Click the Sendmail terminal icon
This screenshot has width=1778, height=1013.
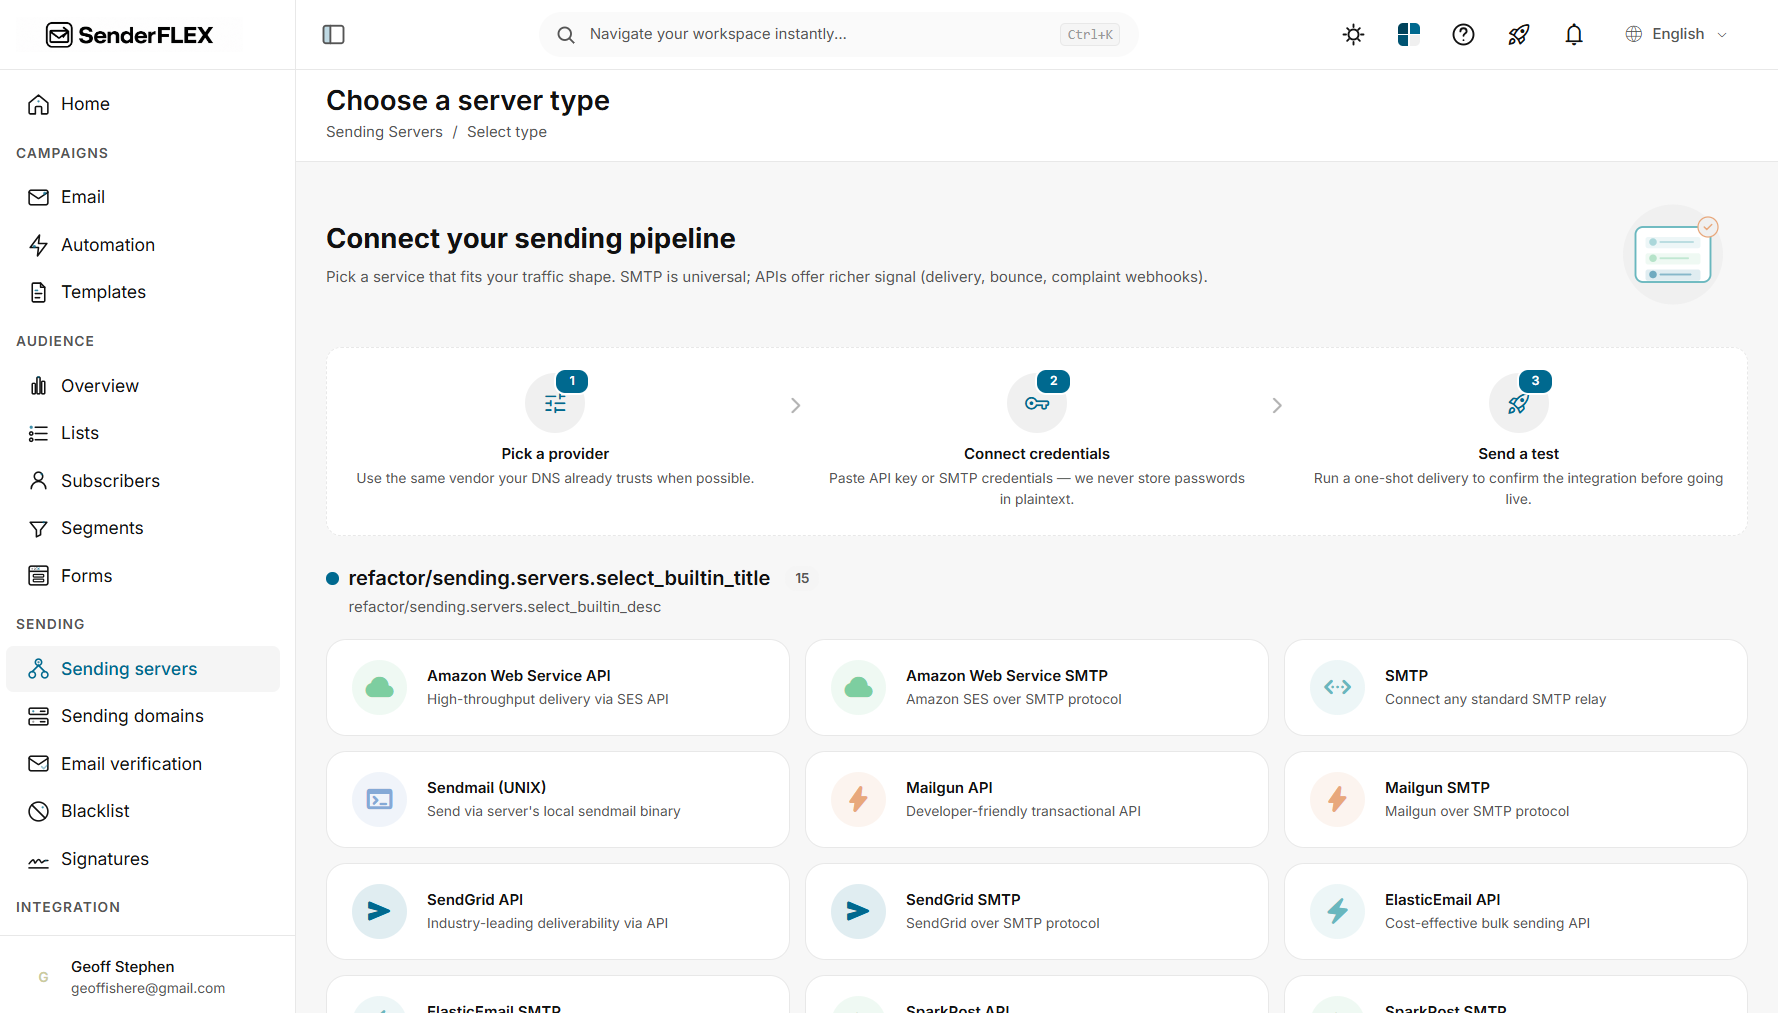pyautogui.click(x=380, y=800)
